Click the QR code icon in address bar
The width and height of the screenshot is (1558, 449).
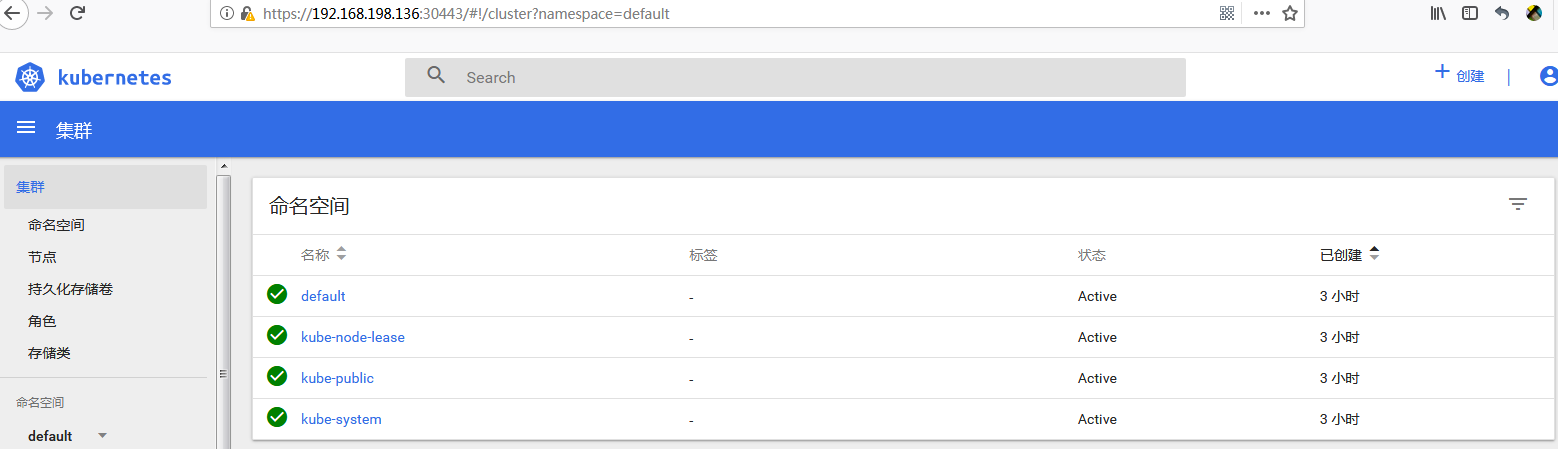click(x=1227, y=13)
